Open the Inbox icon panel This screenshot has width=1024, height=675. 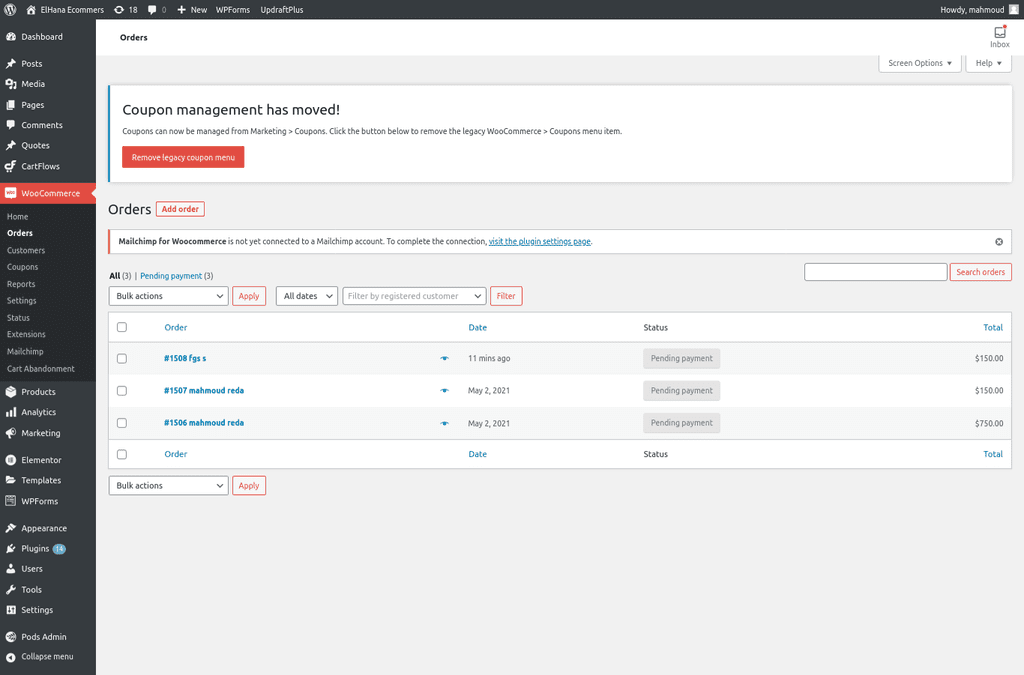click(999, 33)
